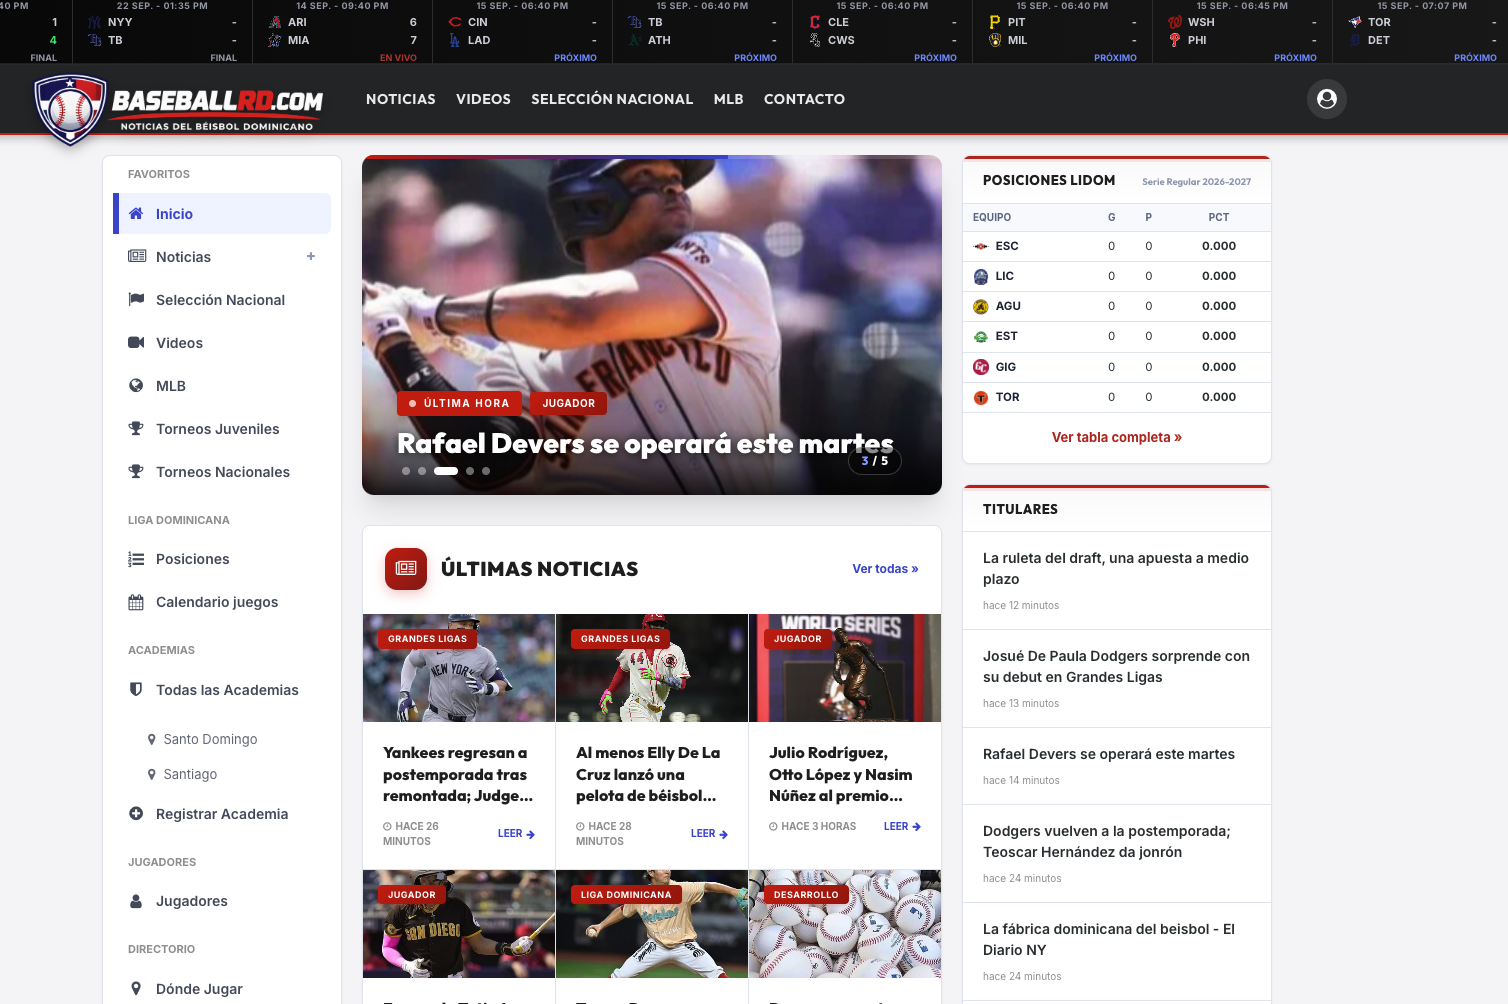Go to the fifth carousel slide dot

click(x=486, y=471)
